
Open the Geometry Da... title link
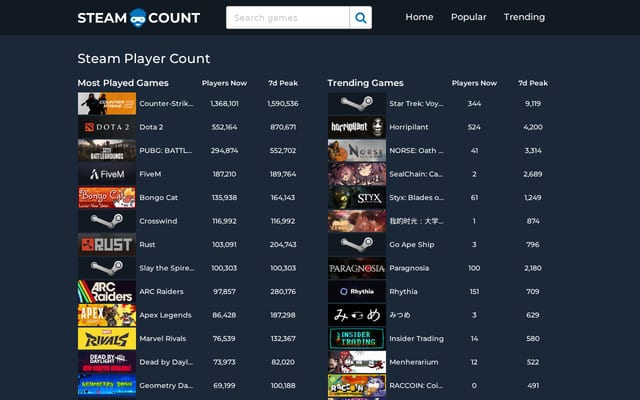click(x=166, y=385)
